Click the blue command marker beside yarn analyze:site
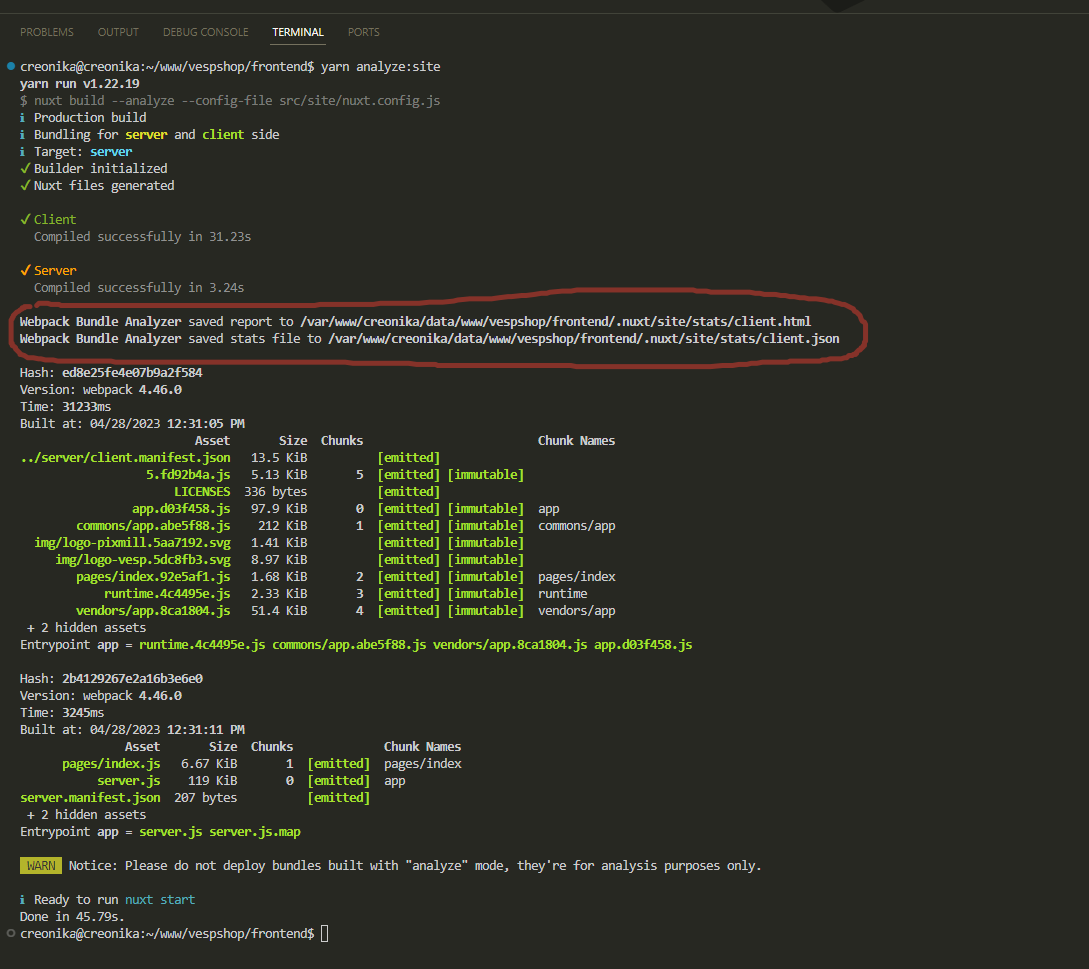 11,67
